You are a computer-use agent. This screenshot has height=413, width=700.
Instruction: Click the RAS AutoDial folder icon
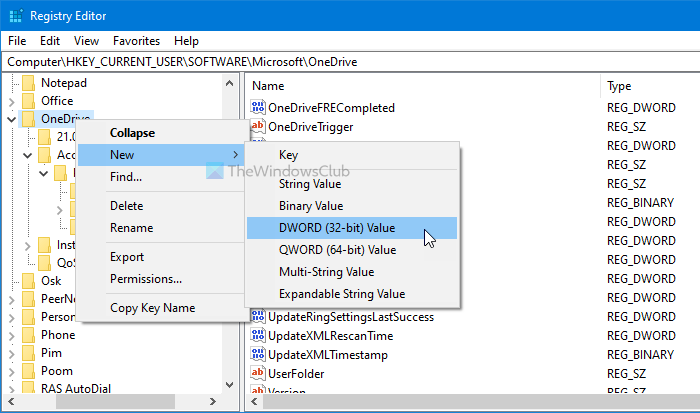click(28, 388)
